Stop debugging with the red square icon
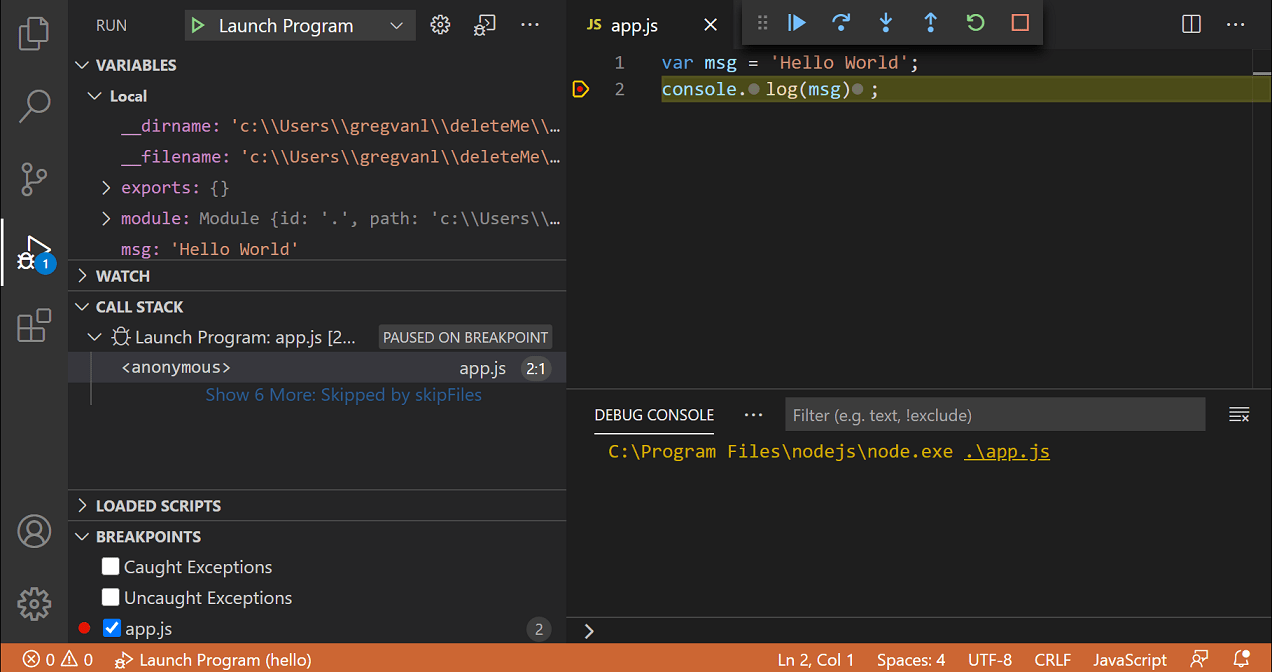The height and width of the screenshot is (672, 1272). (x=1019, y=24)
